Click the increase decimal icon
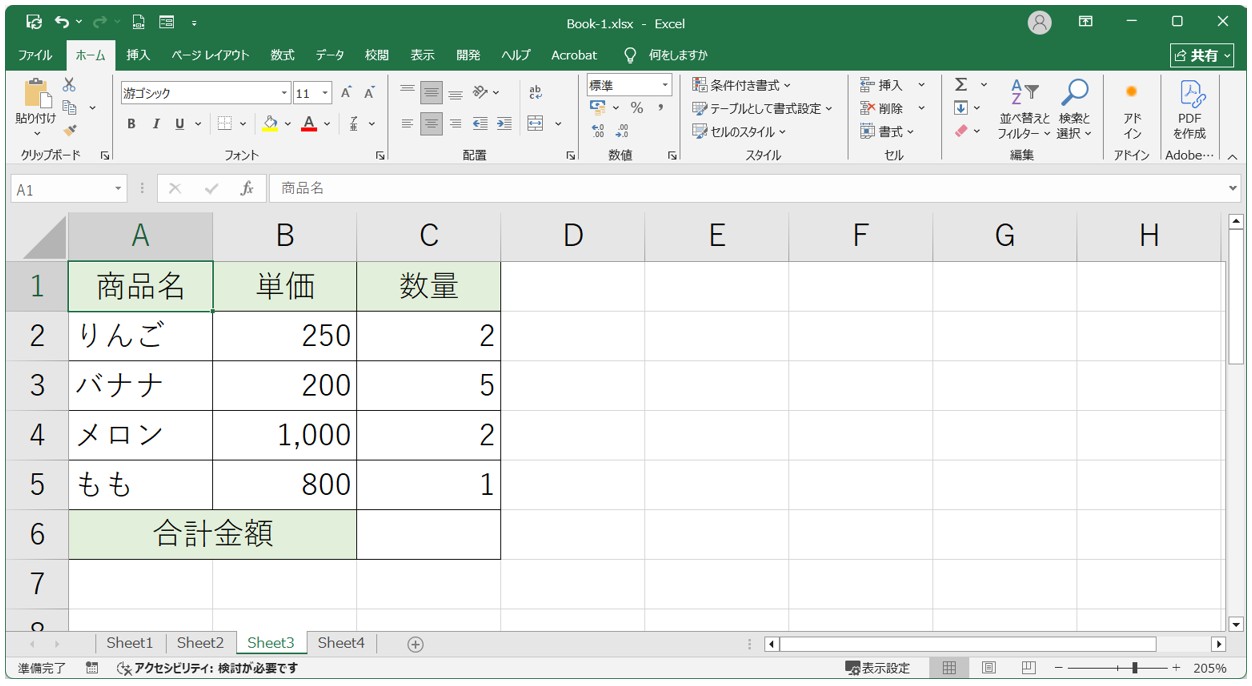 [598, 131]
